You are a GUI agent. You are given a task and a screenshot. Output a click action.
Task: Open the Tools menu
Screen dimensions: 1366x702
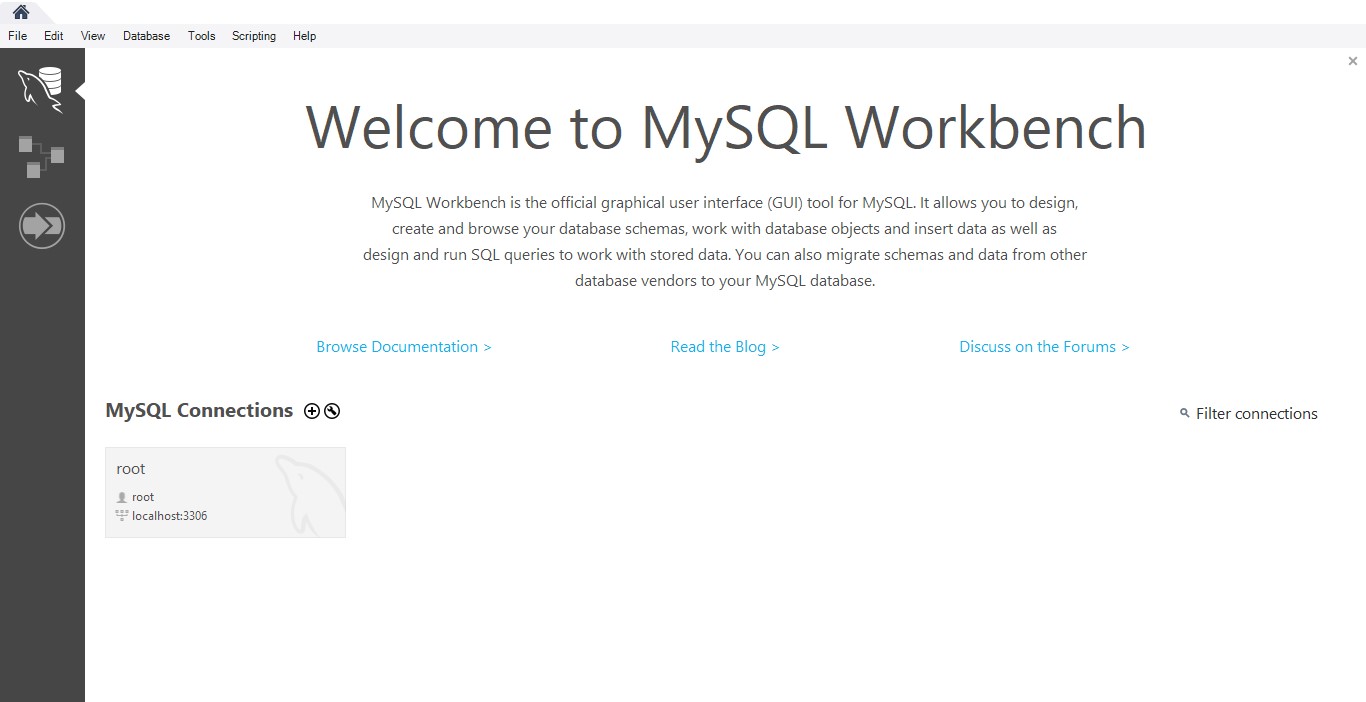pos(201,36)
